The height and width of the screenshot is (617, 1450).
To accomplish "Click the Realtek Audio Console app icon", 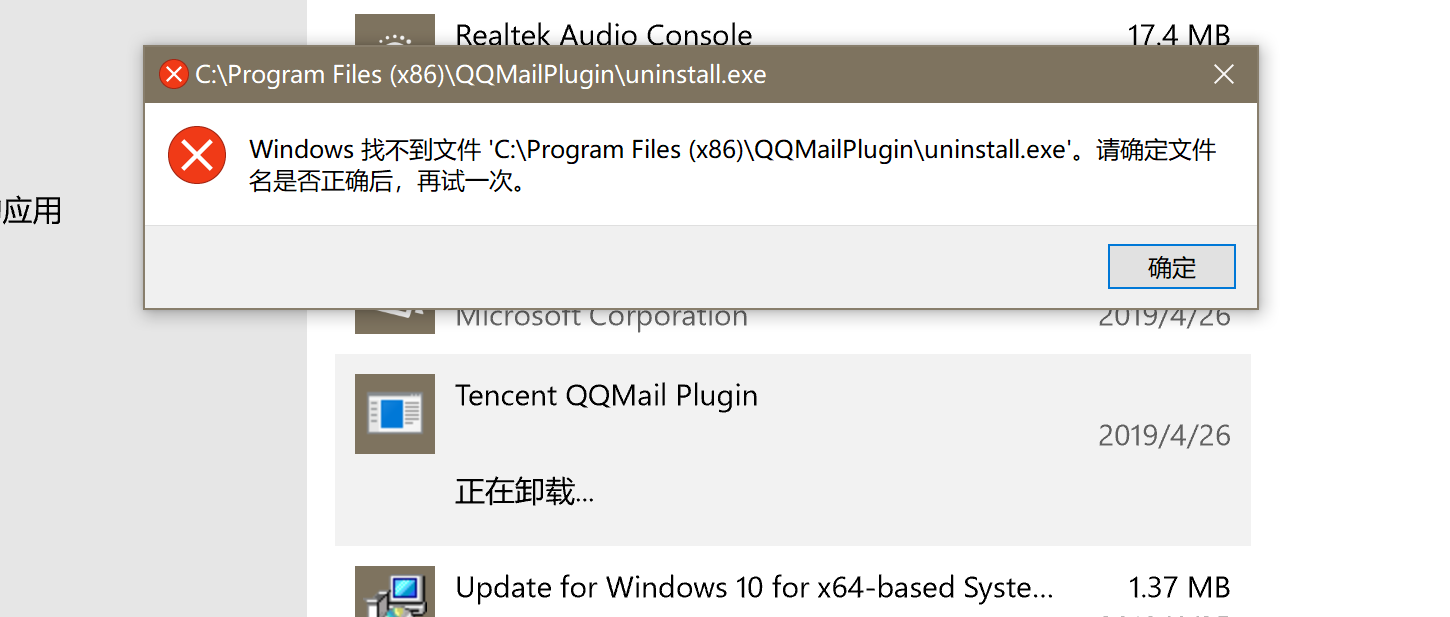I will coord(395,29).
